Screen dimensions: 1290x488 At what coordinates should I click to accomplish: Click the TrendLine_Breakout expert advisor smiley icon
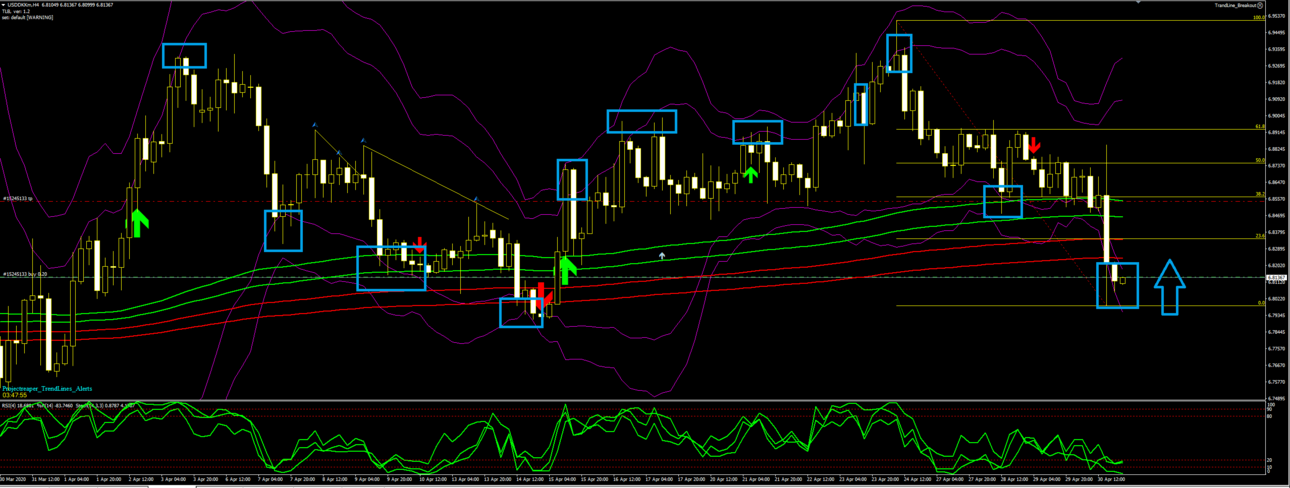(1260, 5)
